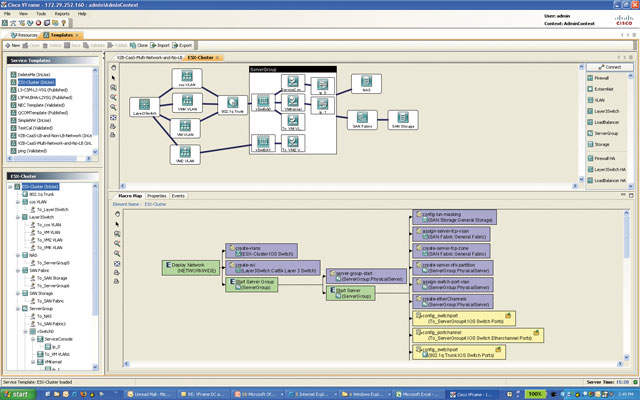Select the Events tab in lower pane
This screenshot has height=400, width=640.
pos(178,196)
